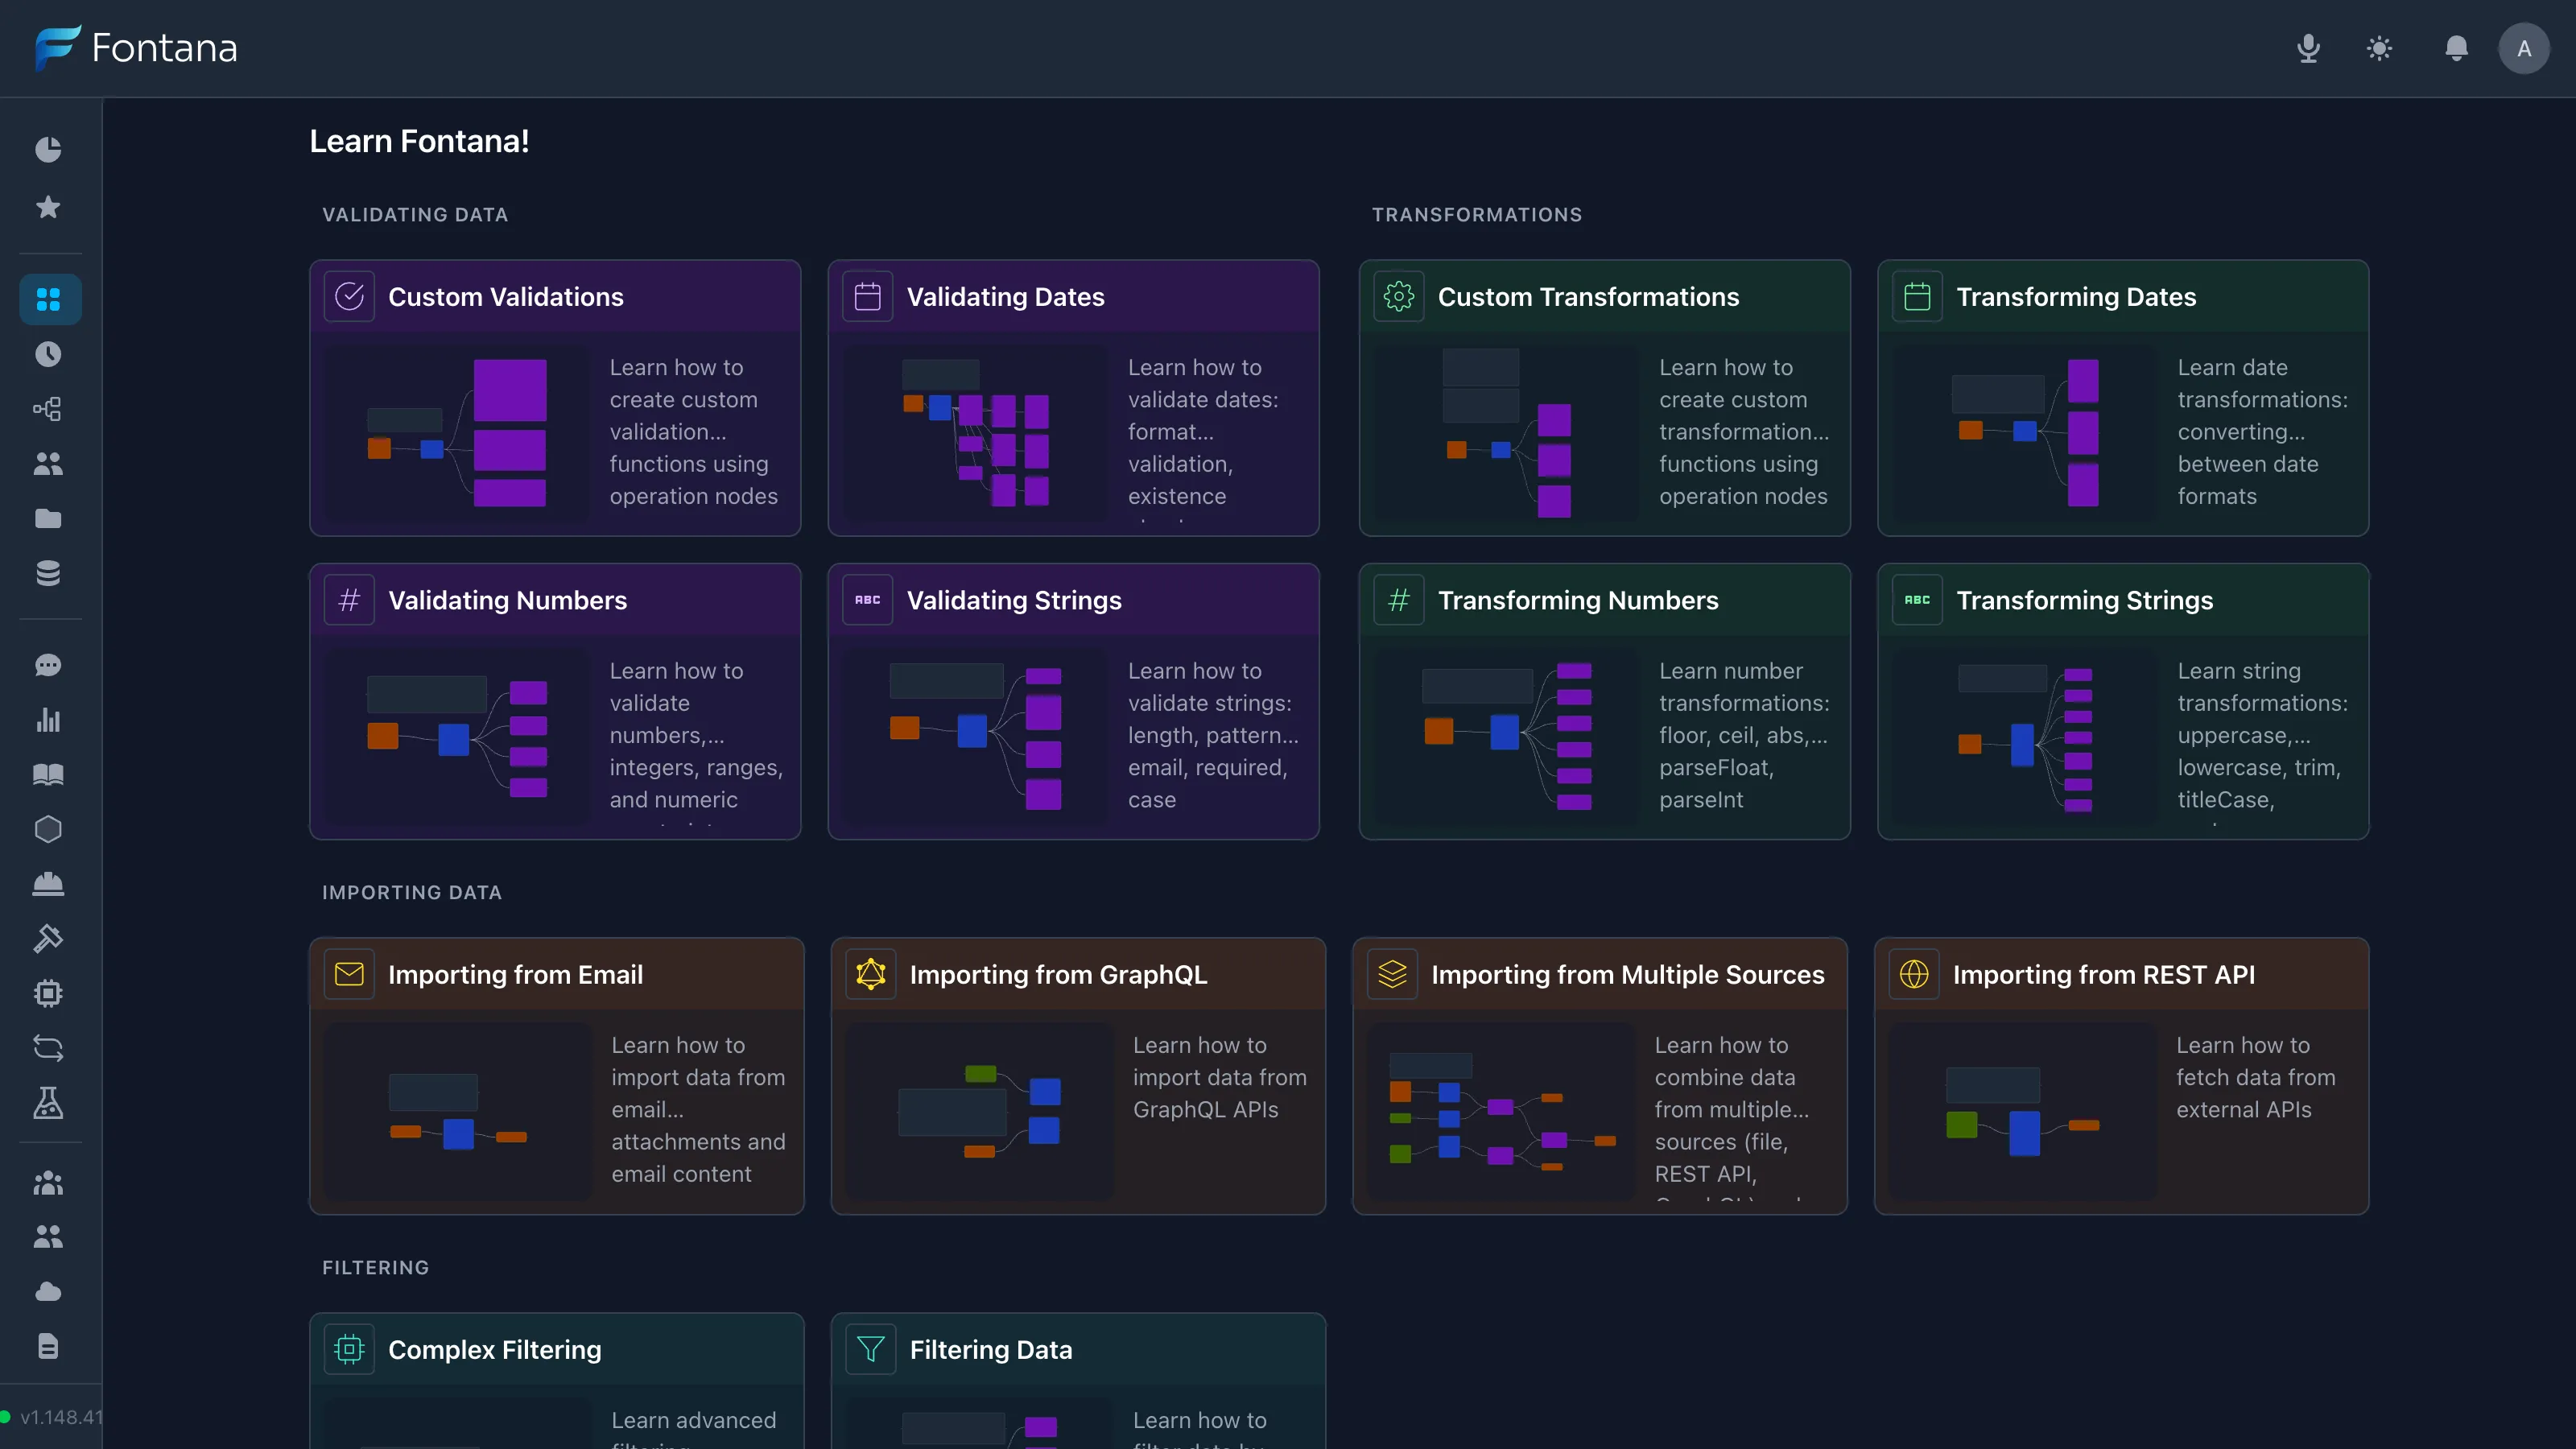Open the processor chip sidebar icon
2576x1449 pixels.
point(48,993)
